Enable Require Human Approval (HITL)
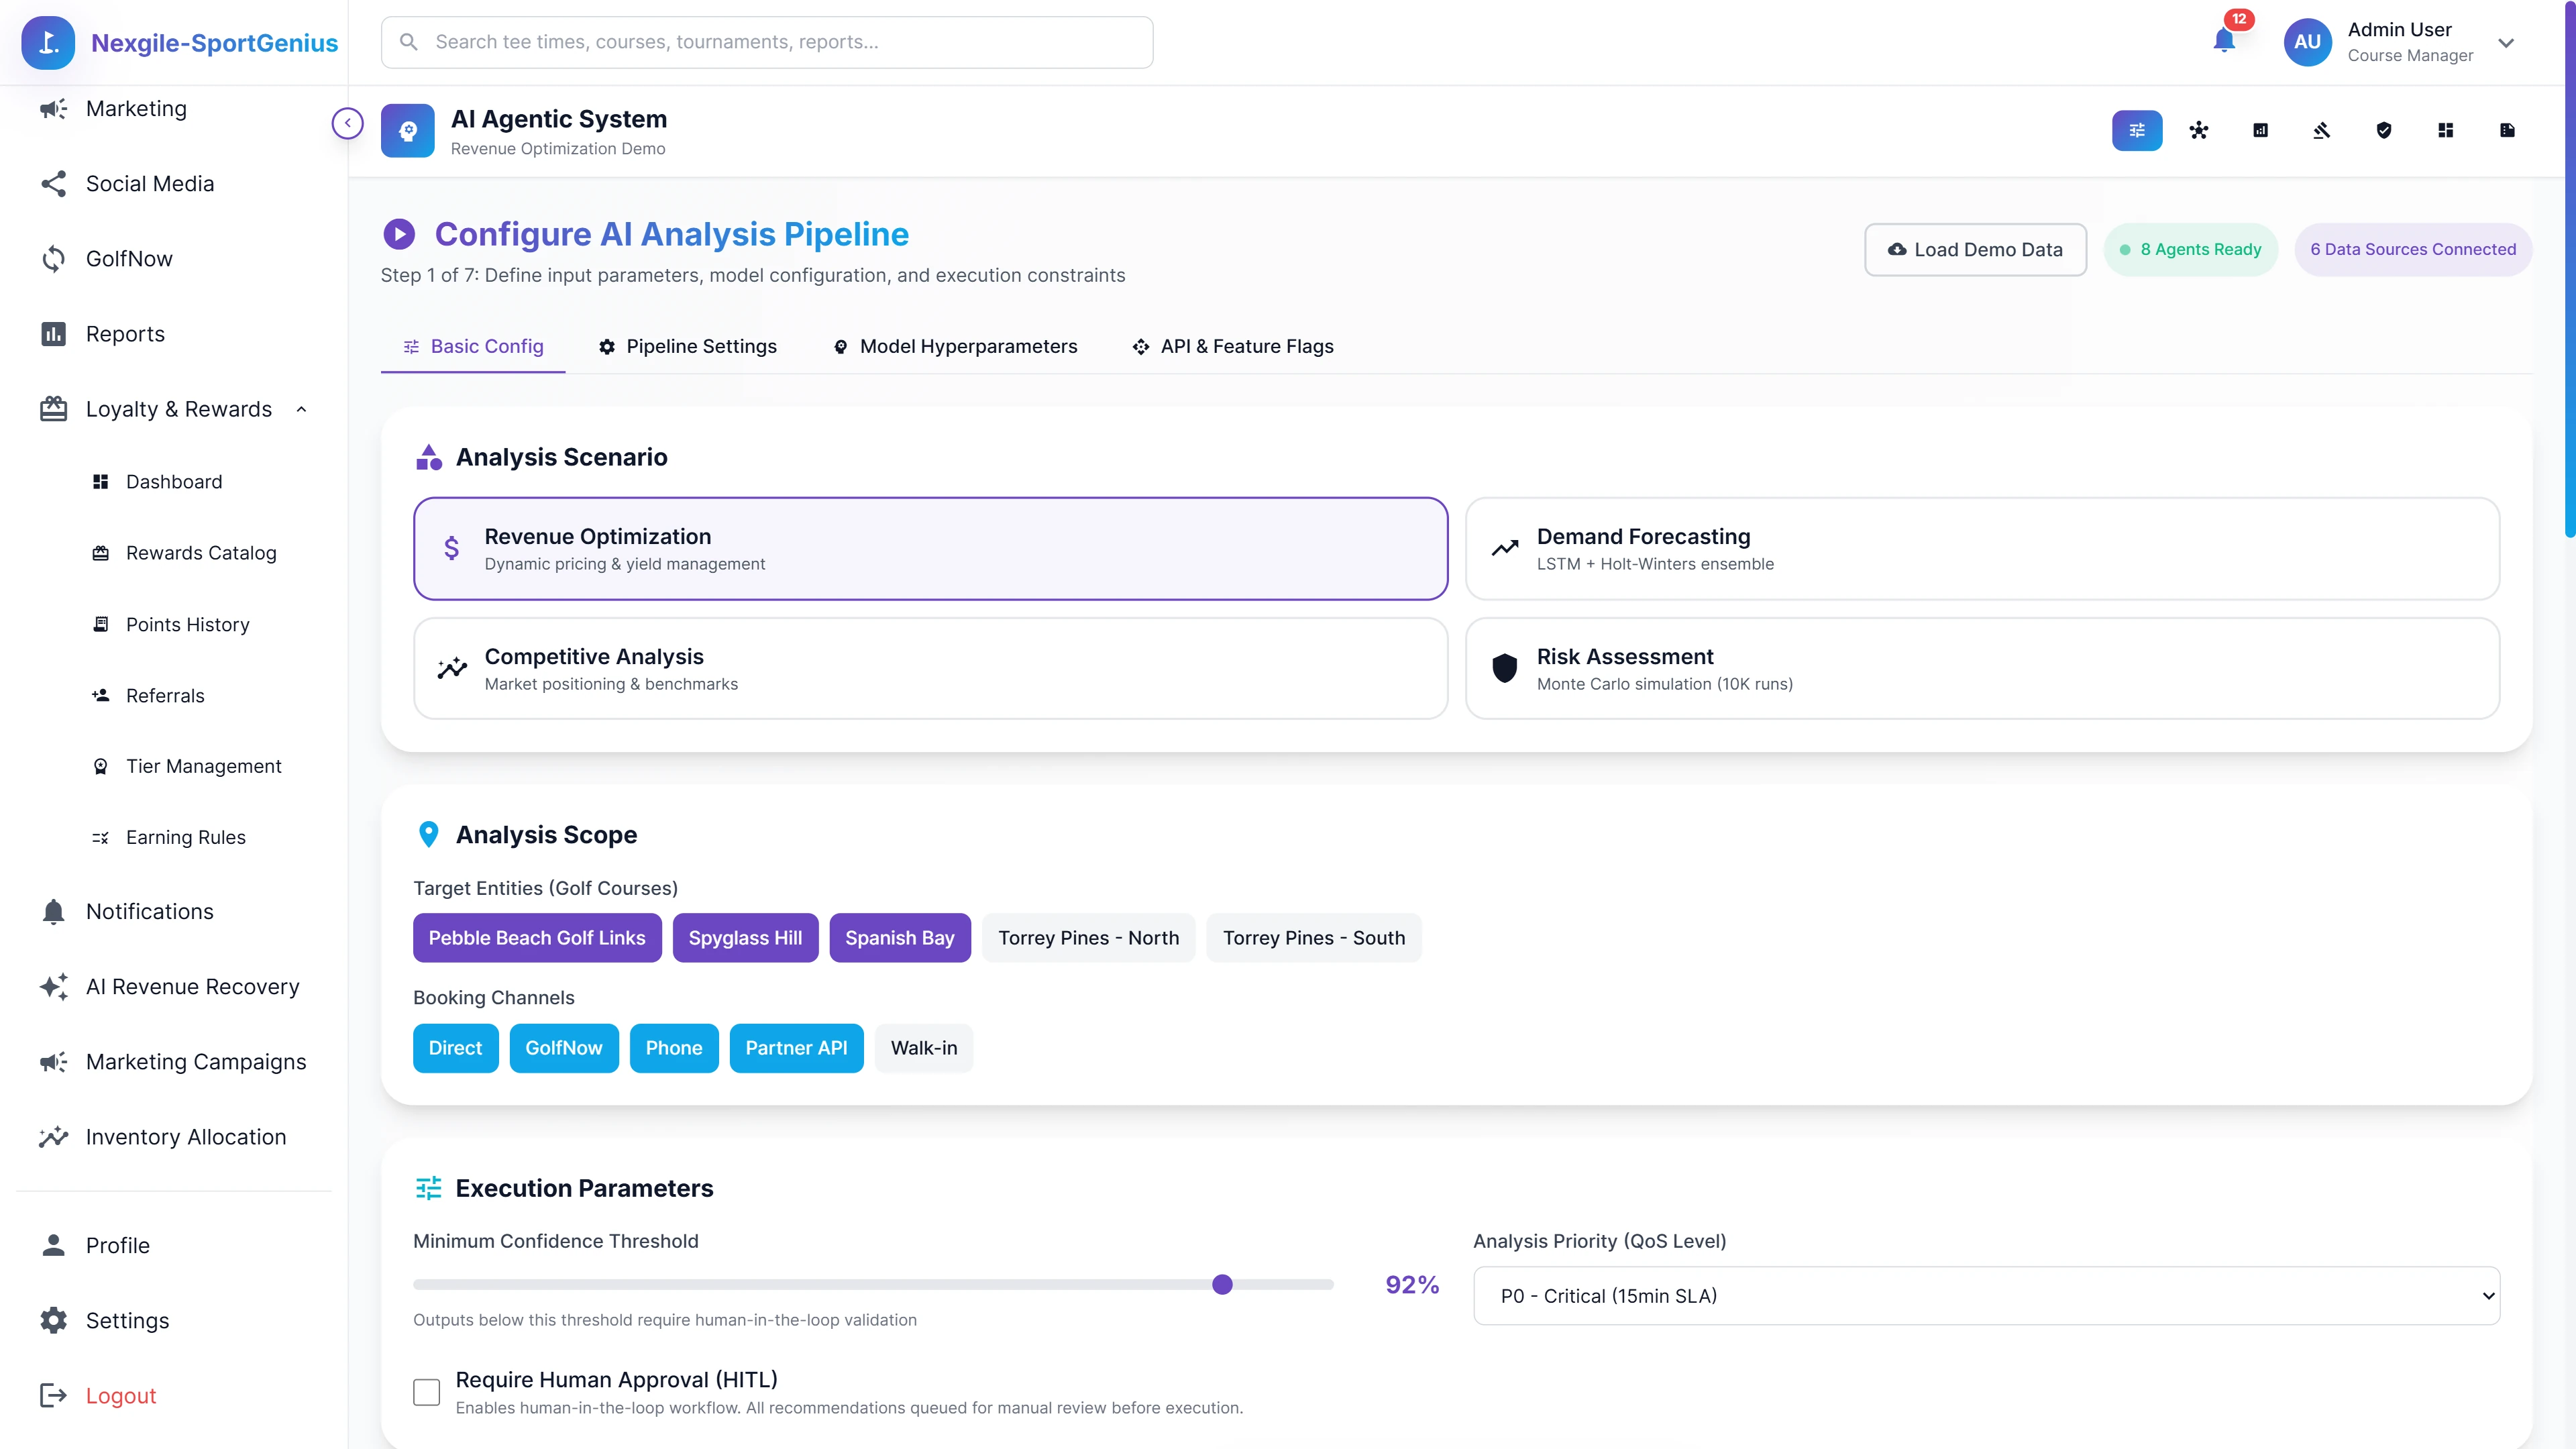 [x=427, y=1392]
